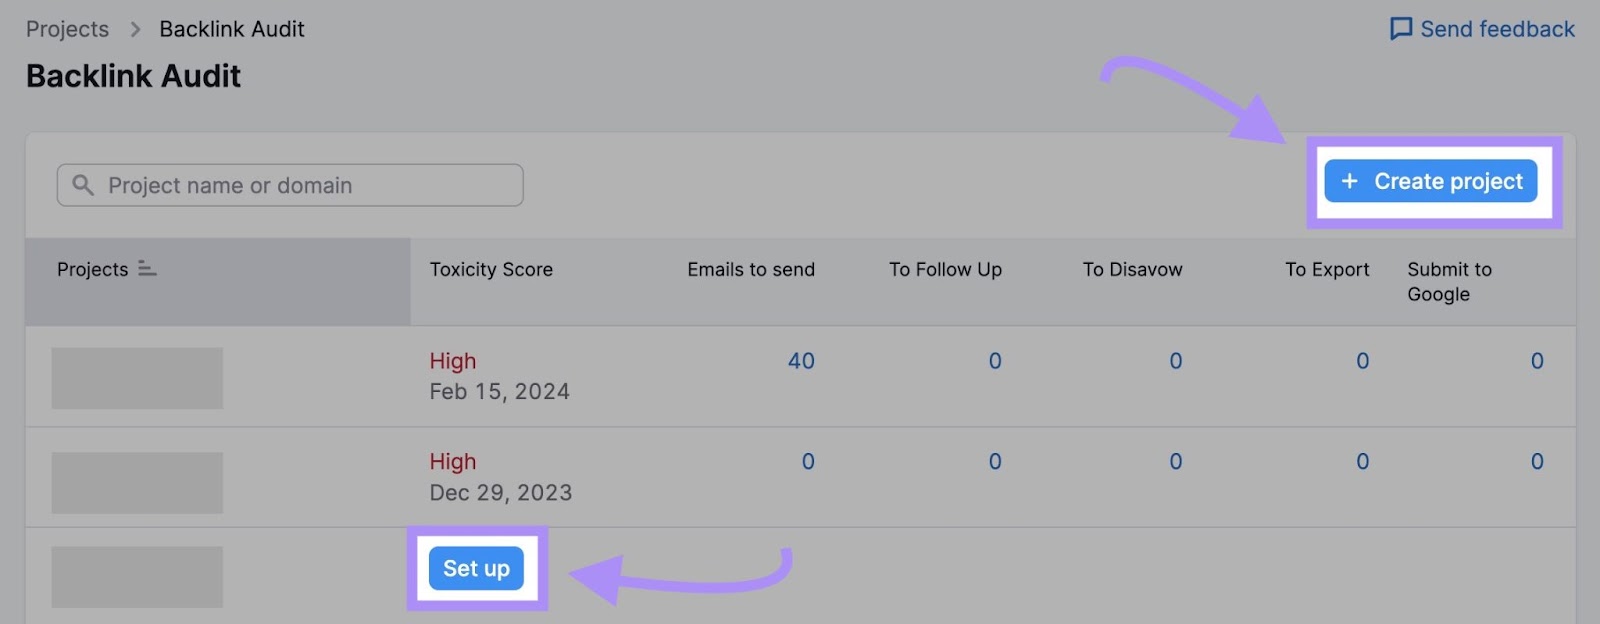This screenshot has height=624, width=1600.
Task: Click the To Follow Up zero for Feb 2024
Action: 994,361
